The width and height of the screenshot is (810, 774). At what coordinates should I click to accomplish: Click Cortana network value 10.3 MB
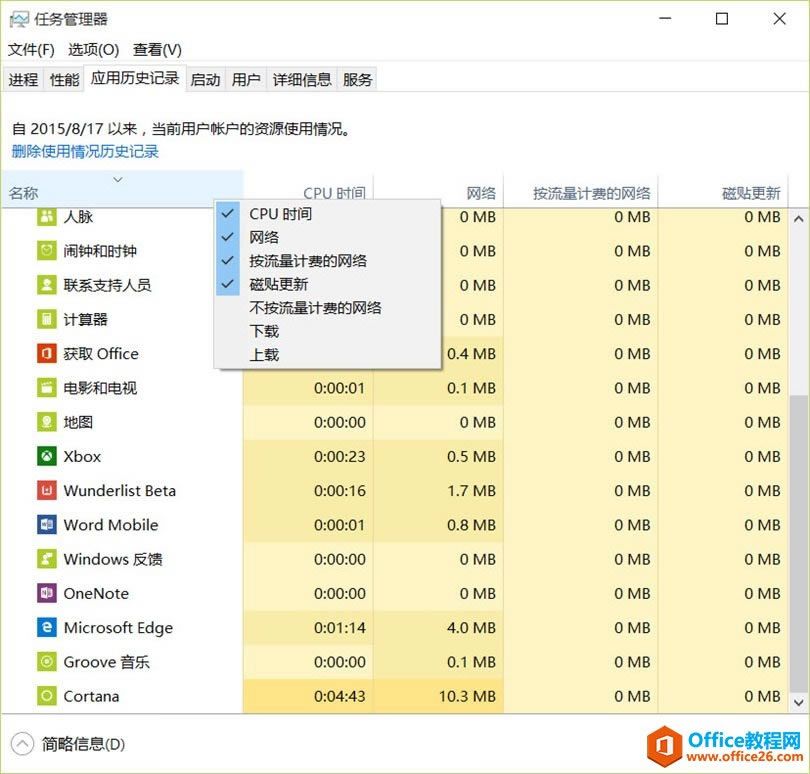(x=467, y=696)
